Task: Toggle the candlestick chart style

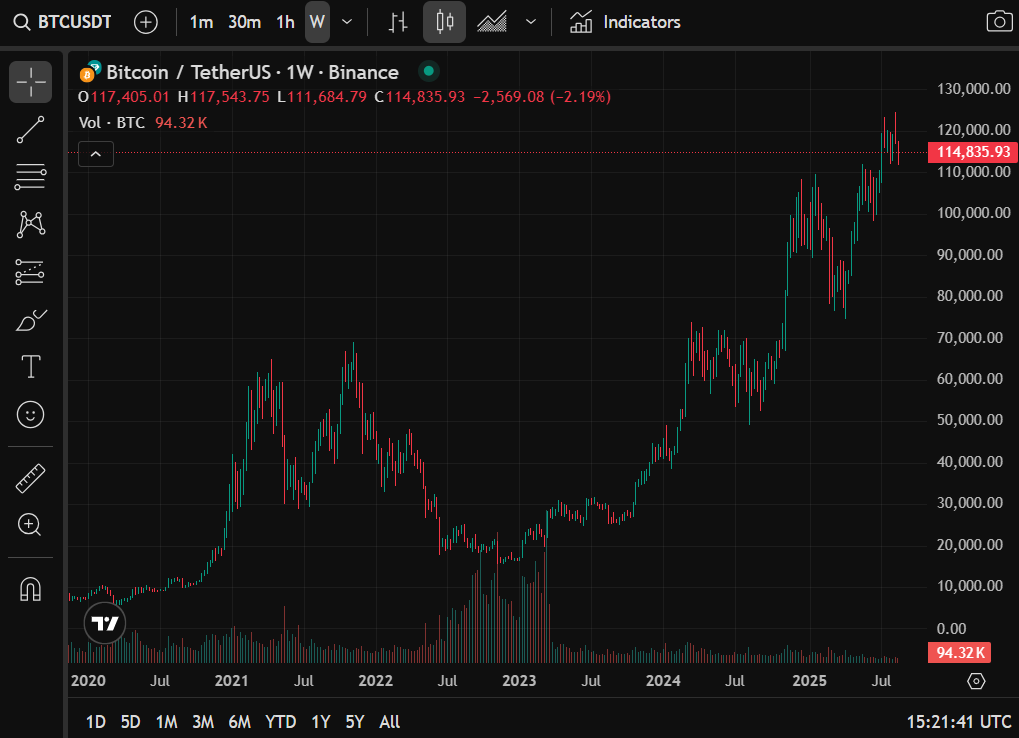Action: click(x=444, y=22)
